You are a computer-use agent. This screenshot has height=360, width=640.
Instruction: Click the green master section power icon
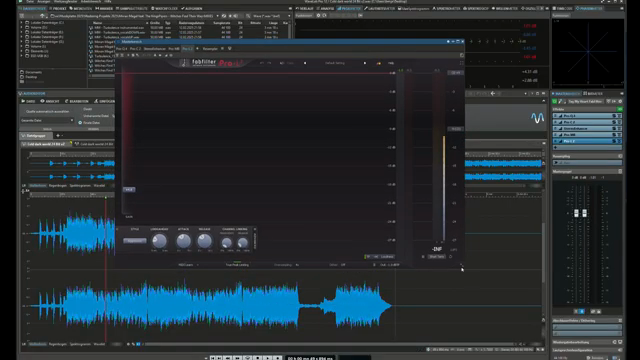[x=554, y=101]
